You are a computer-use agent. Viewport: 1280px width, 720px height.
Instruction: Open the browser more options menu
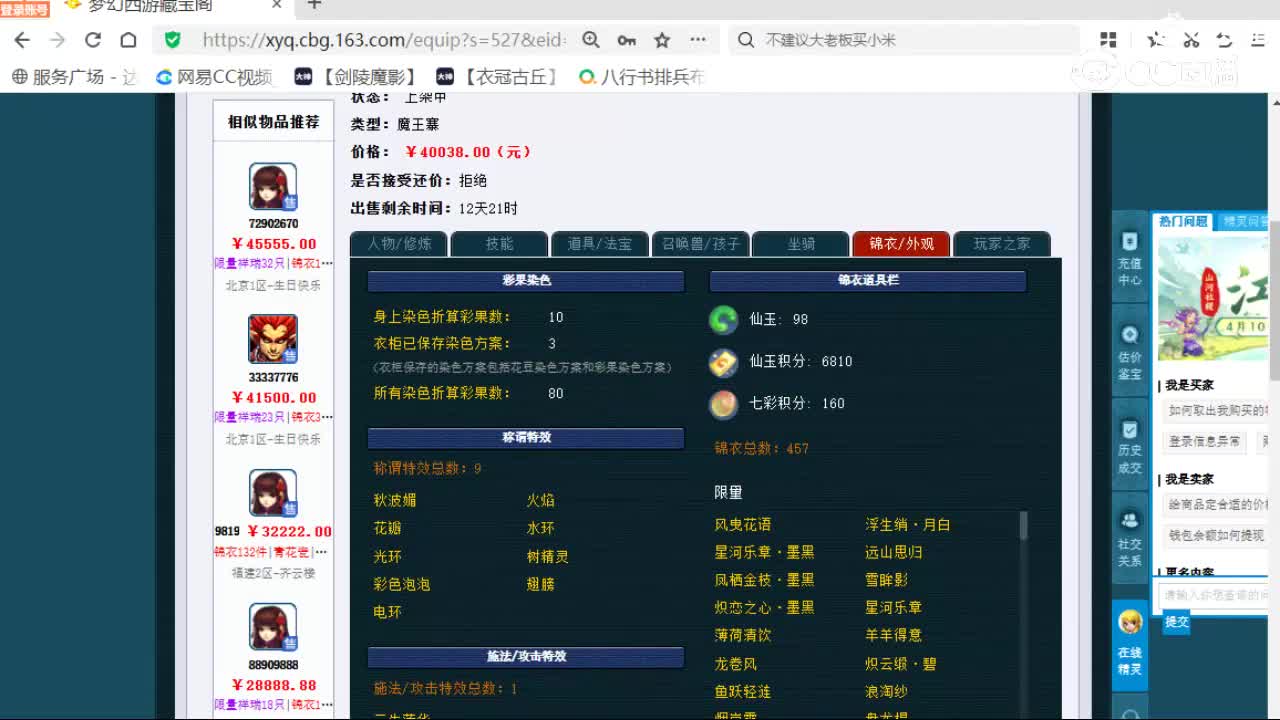tap(699, 40)
